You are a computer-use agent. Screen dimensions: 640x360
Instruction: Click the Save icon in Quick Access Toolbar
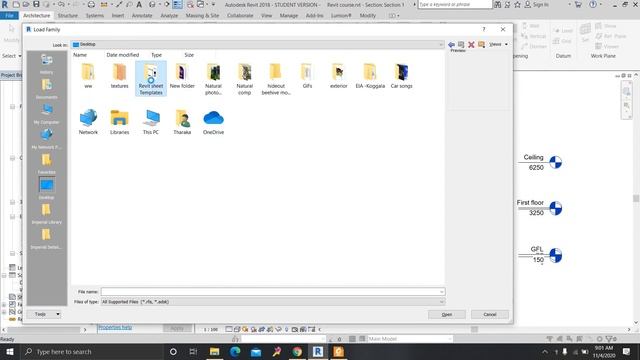(x=36, y=4)
